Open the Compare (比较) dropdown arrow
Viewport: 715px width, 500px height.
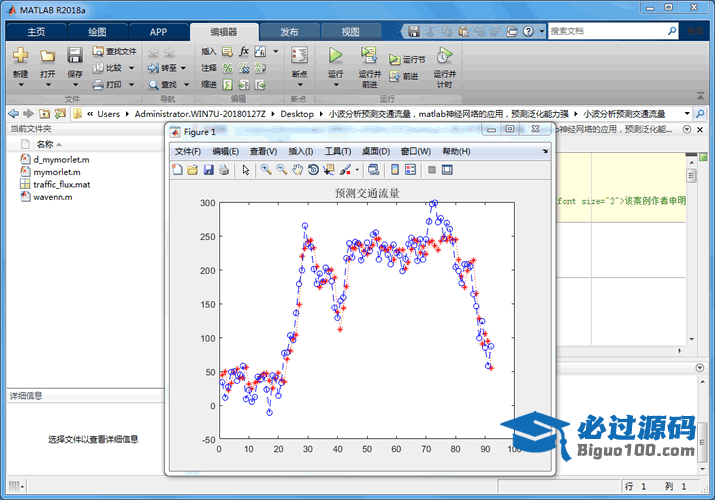131,68
